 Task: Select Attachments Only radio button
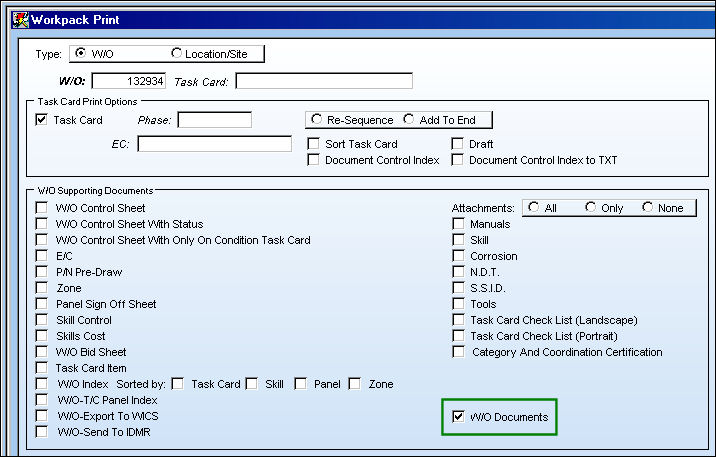[x=590, y=207]
